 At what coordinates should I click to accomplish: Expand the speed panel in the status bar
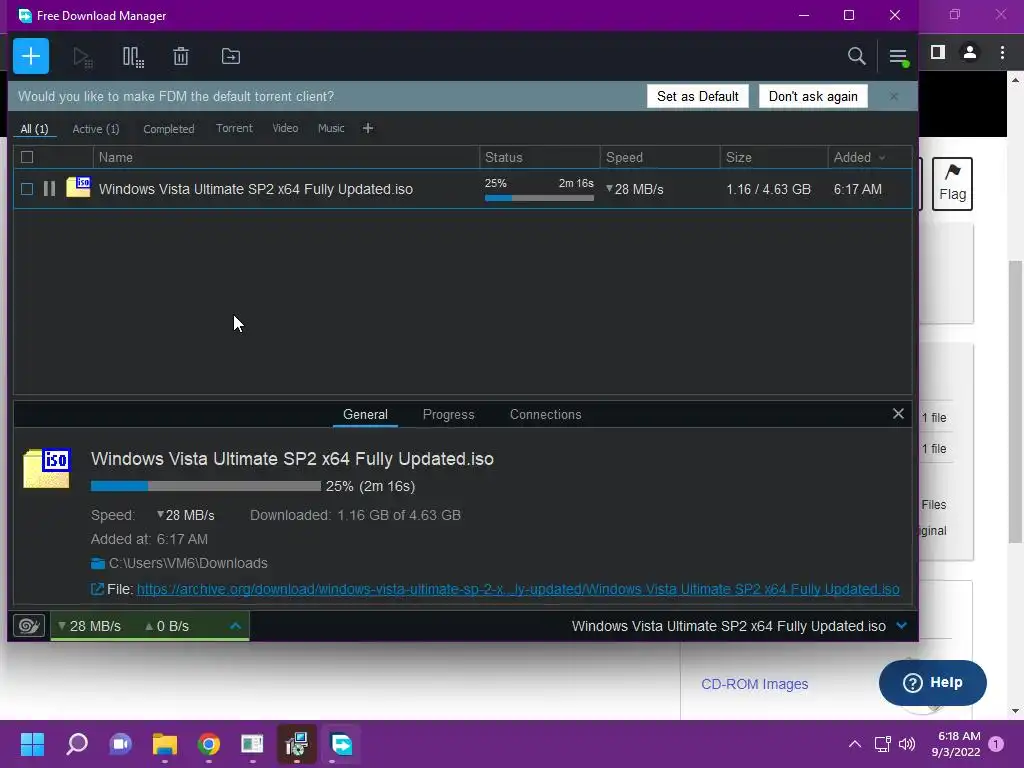[x=236, y=626]
